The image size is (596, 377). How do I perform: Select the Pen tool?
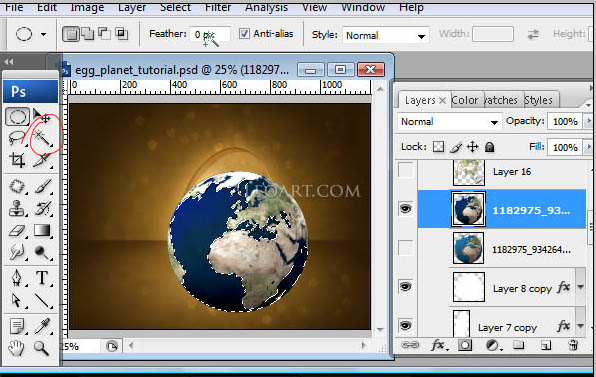point(17,279)
